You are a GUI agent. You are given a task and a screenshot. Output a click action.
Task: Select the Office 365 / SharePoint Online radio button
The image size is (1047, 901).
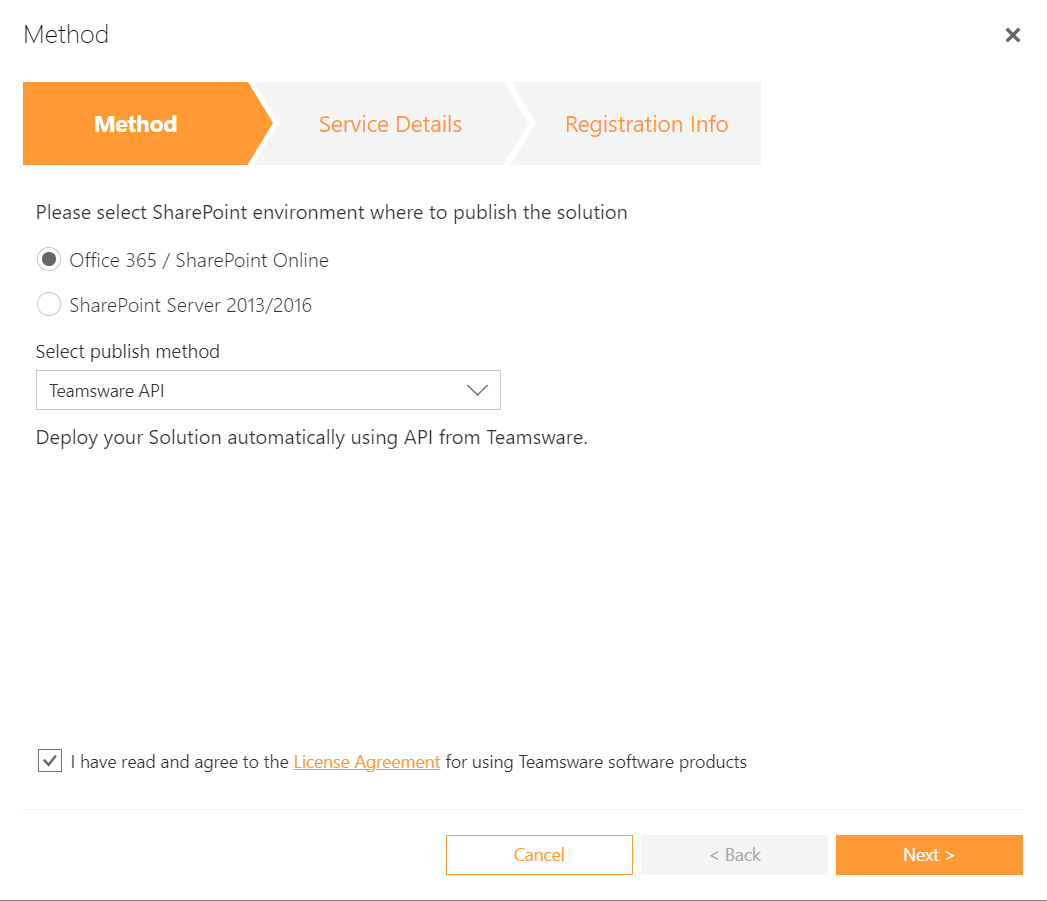tap(49, 259)
